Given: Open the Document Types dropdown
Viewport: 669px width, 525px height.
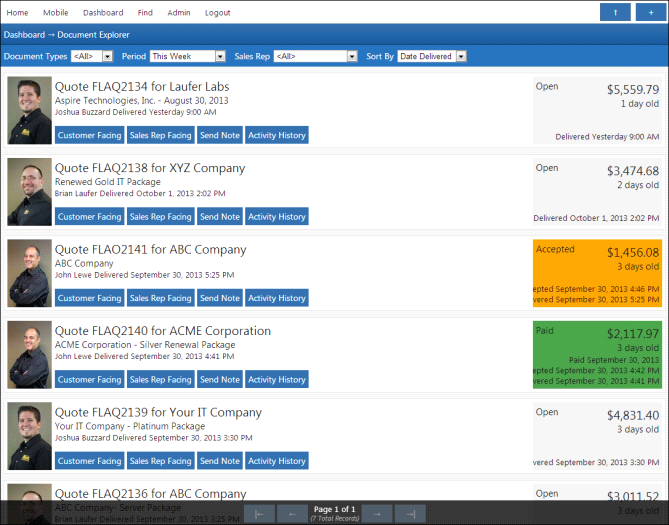Looking at the screenshot, I should [92, 56].
